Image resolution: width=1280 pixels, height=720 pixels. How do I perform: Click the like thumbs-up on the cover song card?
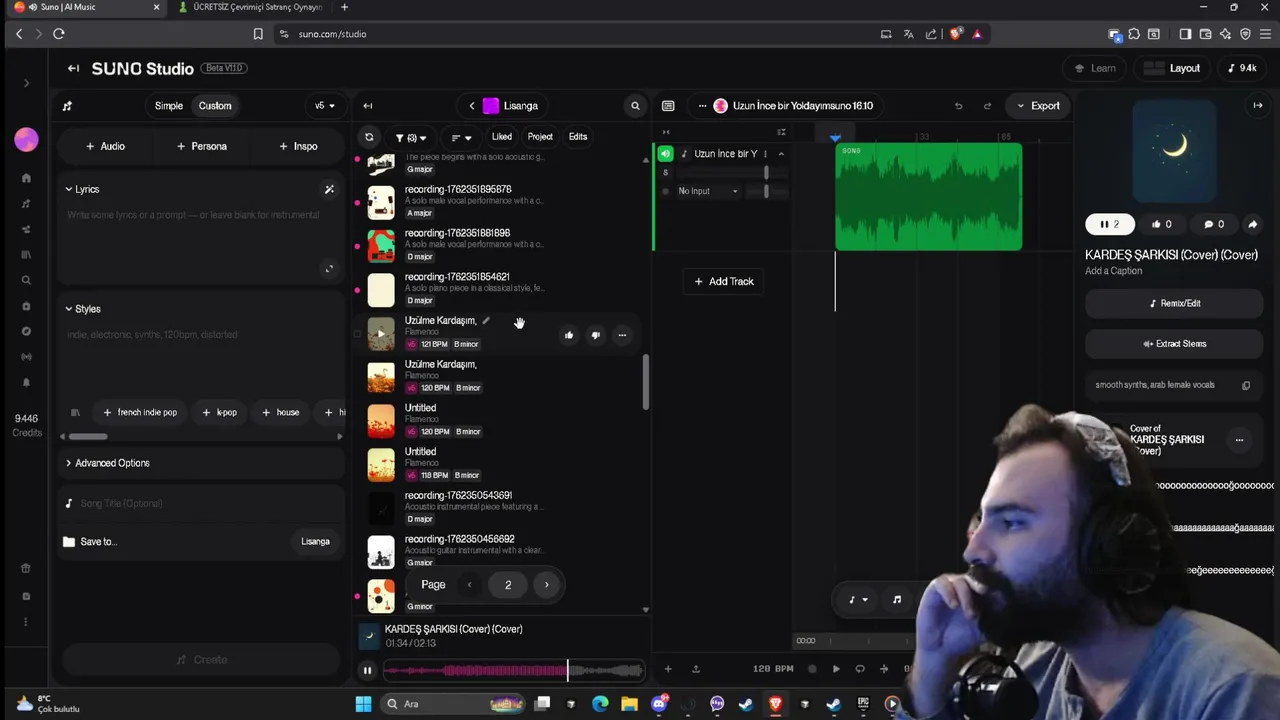(1161, 224)
